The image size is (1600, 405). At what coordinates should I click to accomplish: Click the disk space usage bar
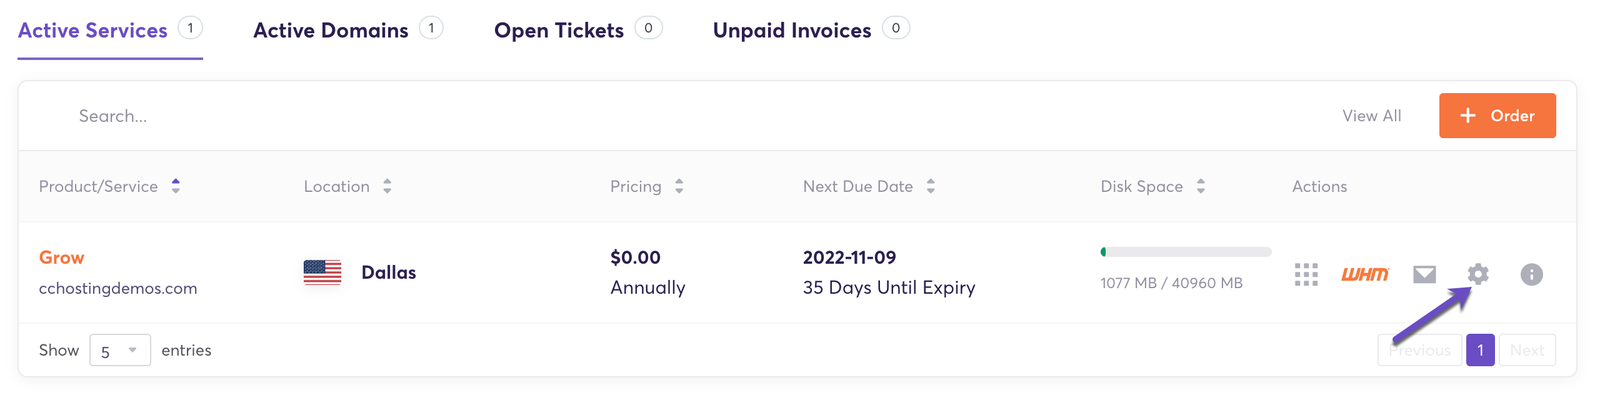click(1185, 252)
